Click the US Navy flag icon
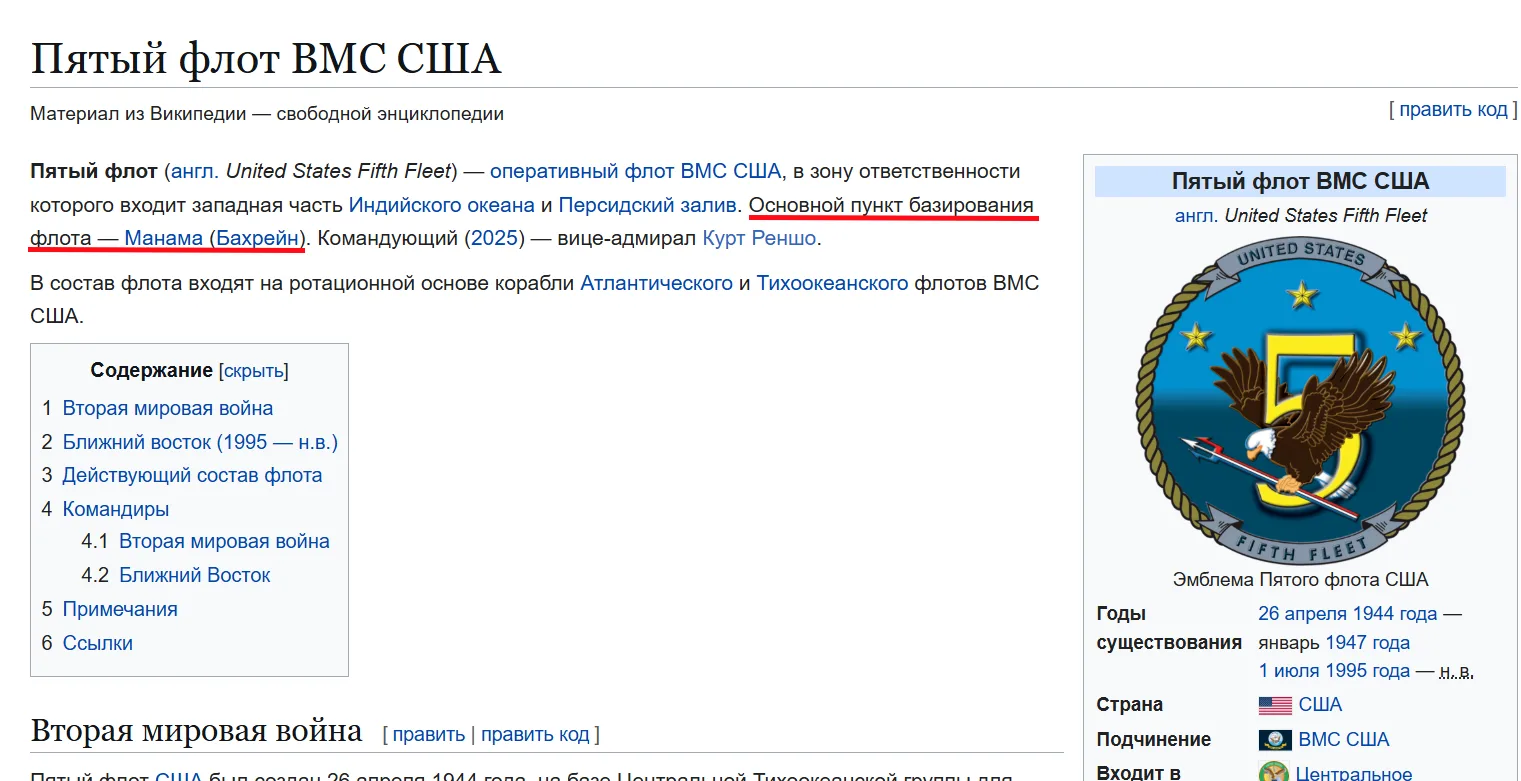 point(1275,740)
